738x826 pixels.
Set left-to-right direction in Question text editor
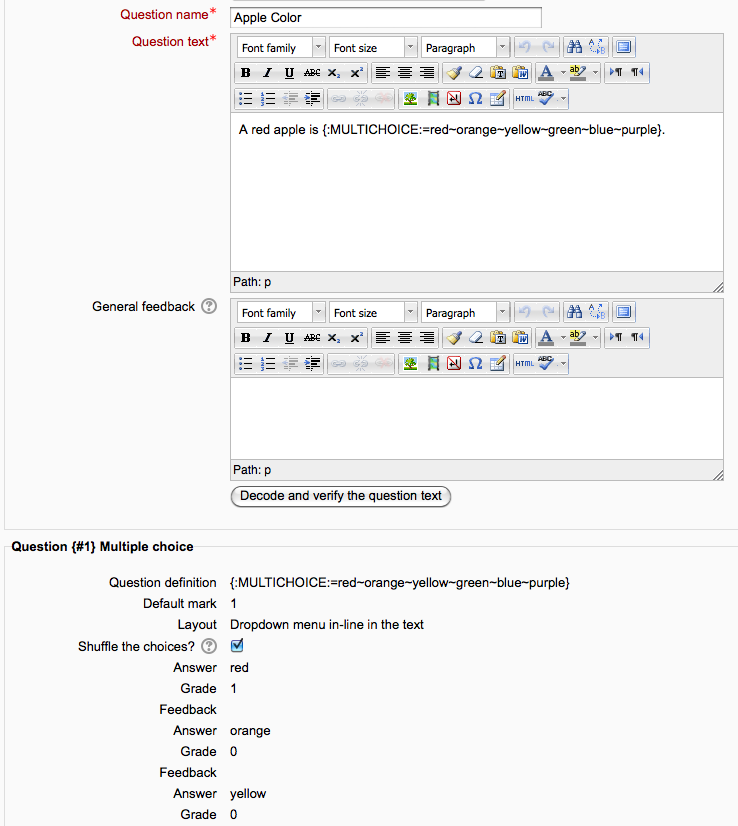click(616, 73)
